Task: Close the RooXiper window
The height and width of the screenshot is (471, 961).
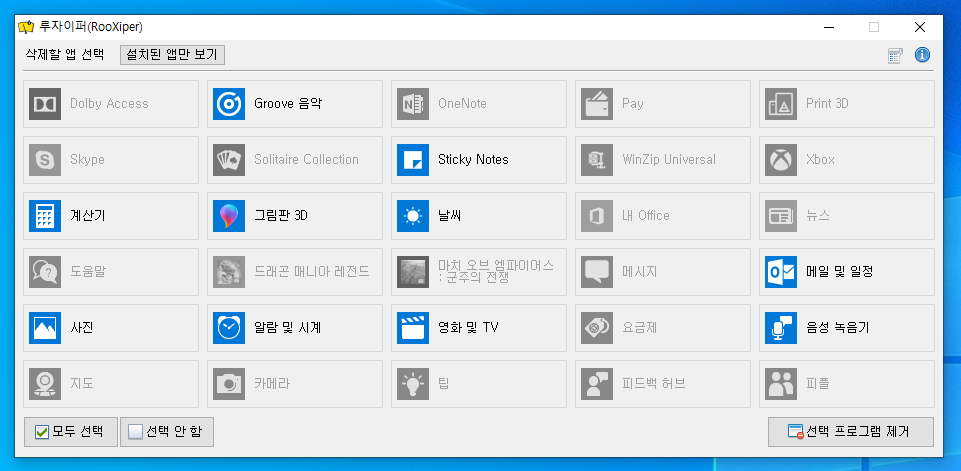Action: (919, 27)
